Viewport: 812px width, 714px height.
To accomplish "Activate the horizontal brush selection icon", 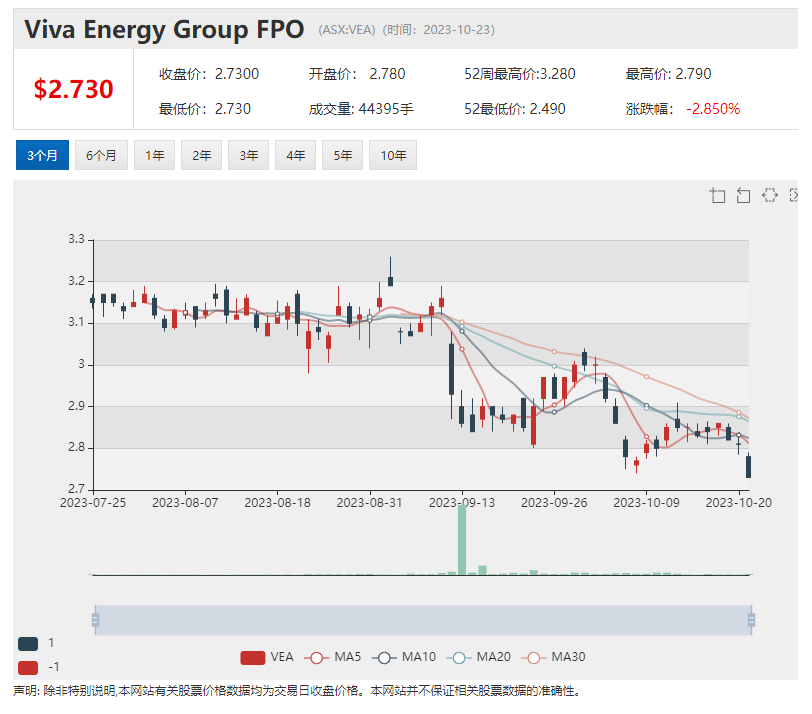I will coord(769,195).
